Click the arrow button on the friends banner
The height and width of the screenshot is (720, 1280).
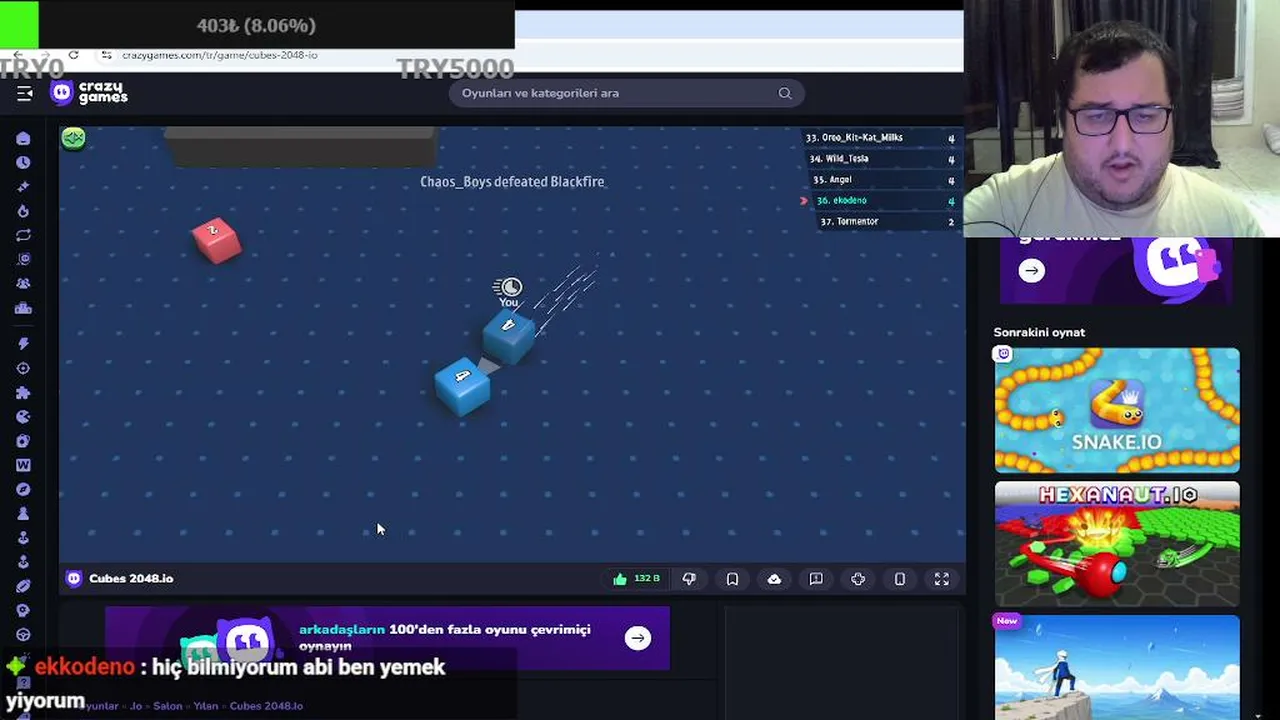[638, 638]
